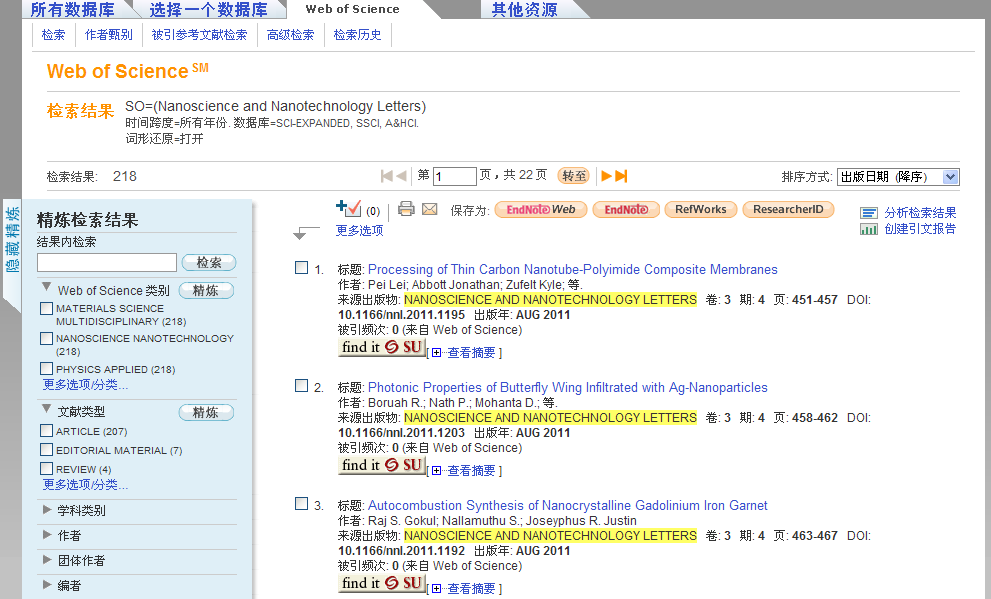This screenshot has width=991, height=599.
Task: Save to ResearcherID button
Action: click(788, 210)
